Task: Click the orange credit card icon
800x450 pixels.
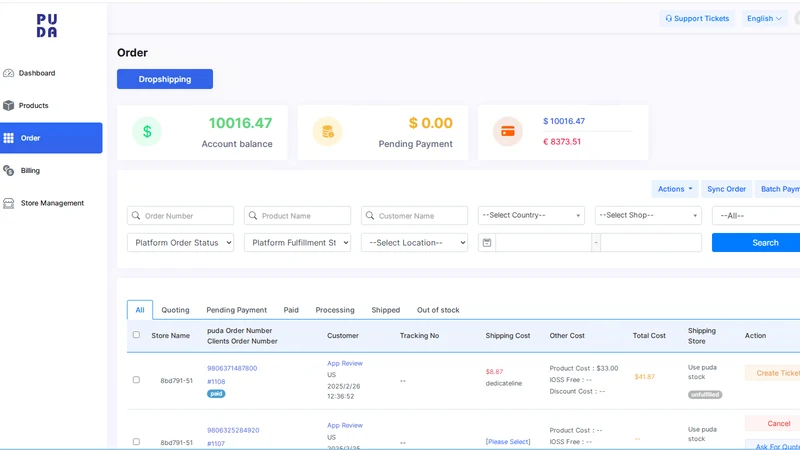Action: point(508,132)
